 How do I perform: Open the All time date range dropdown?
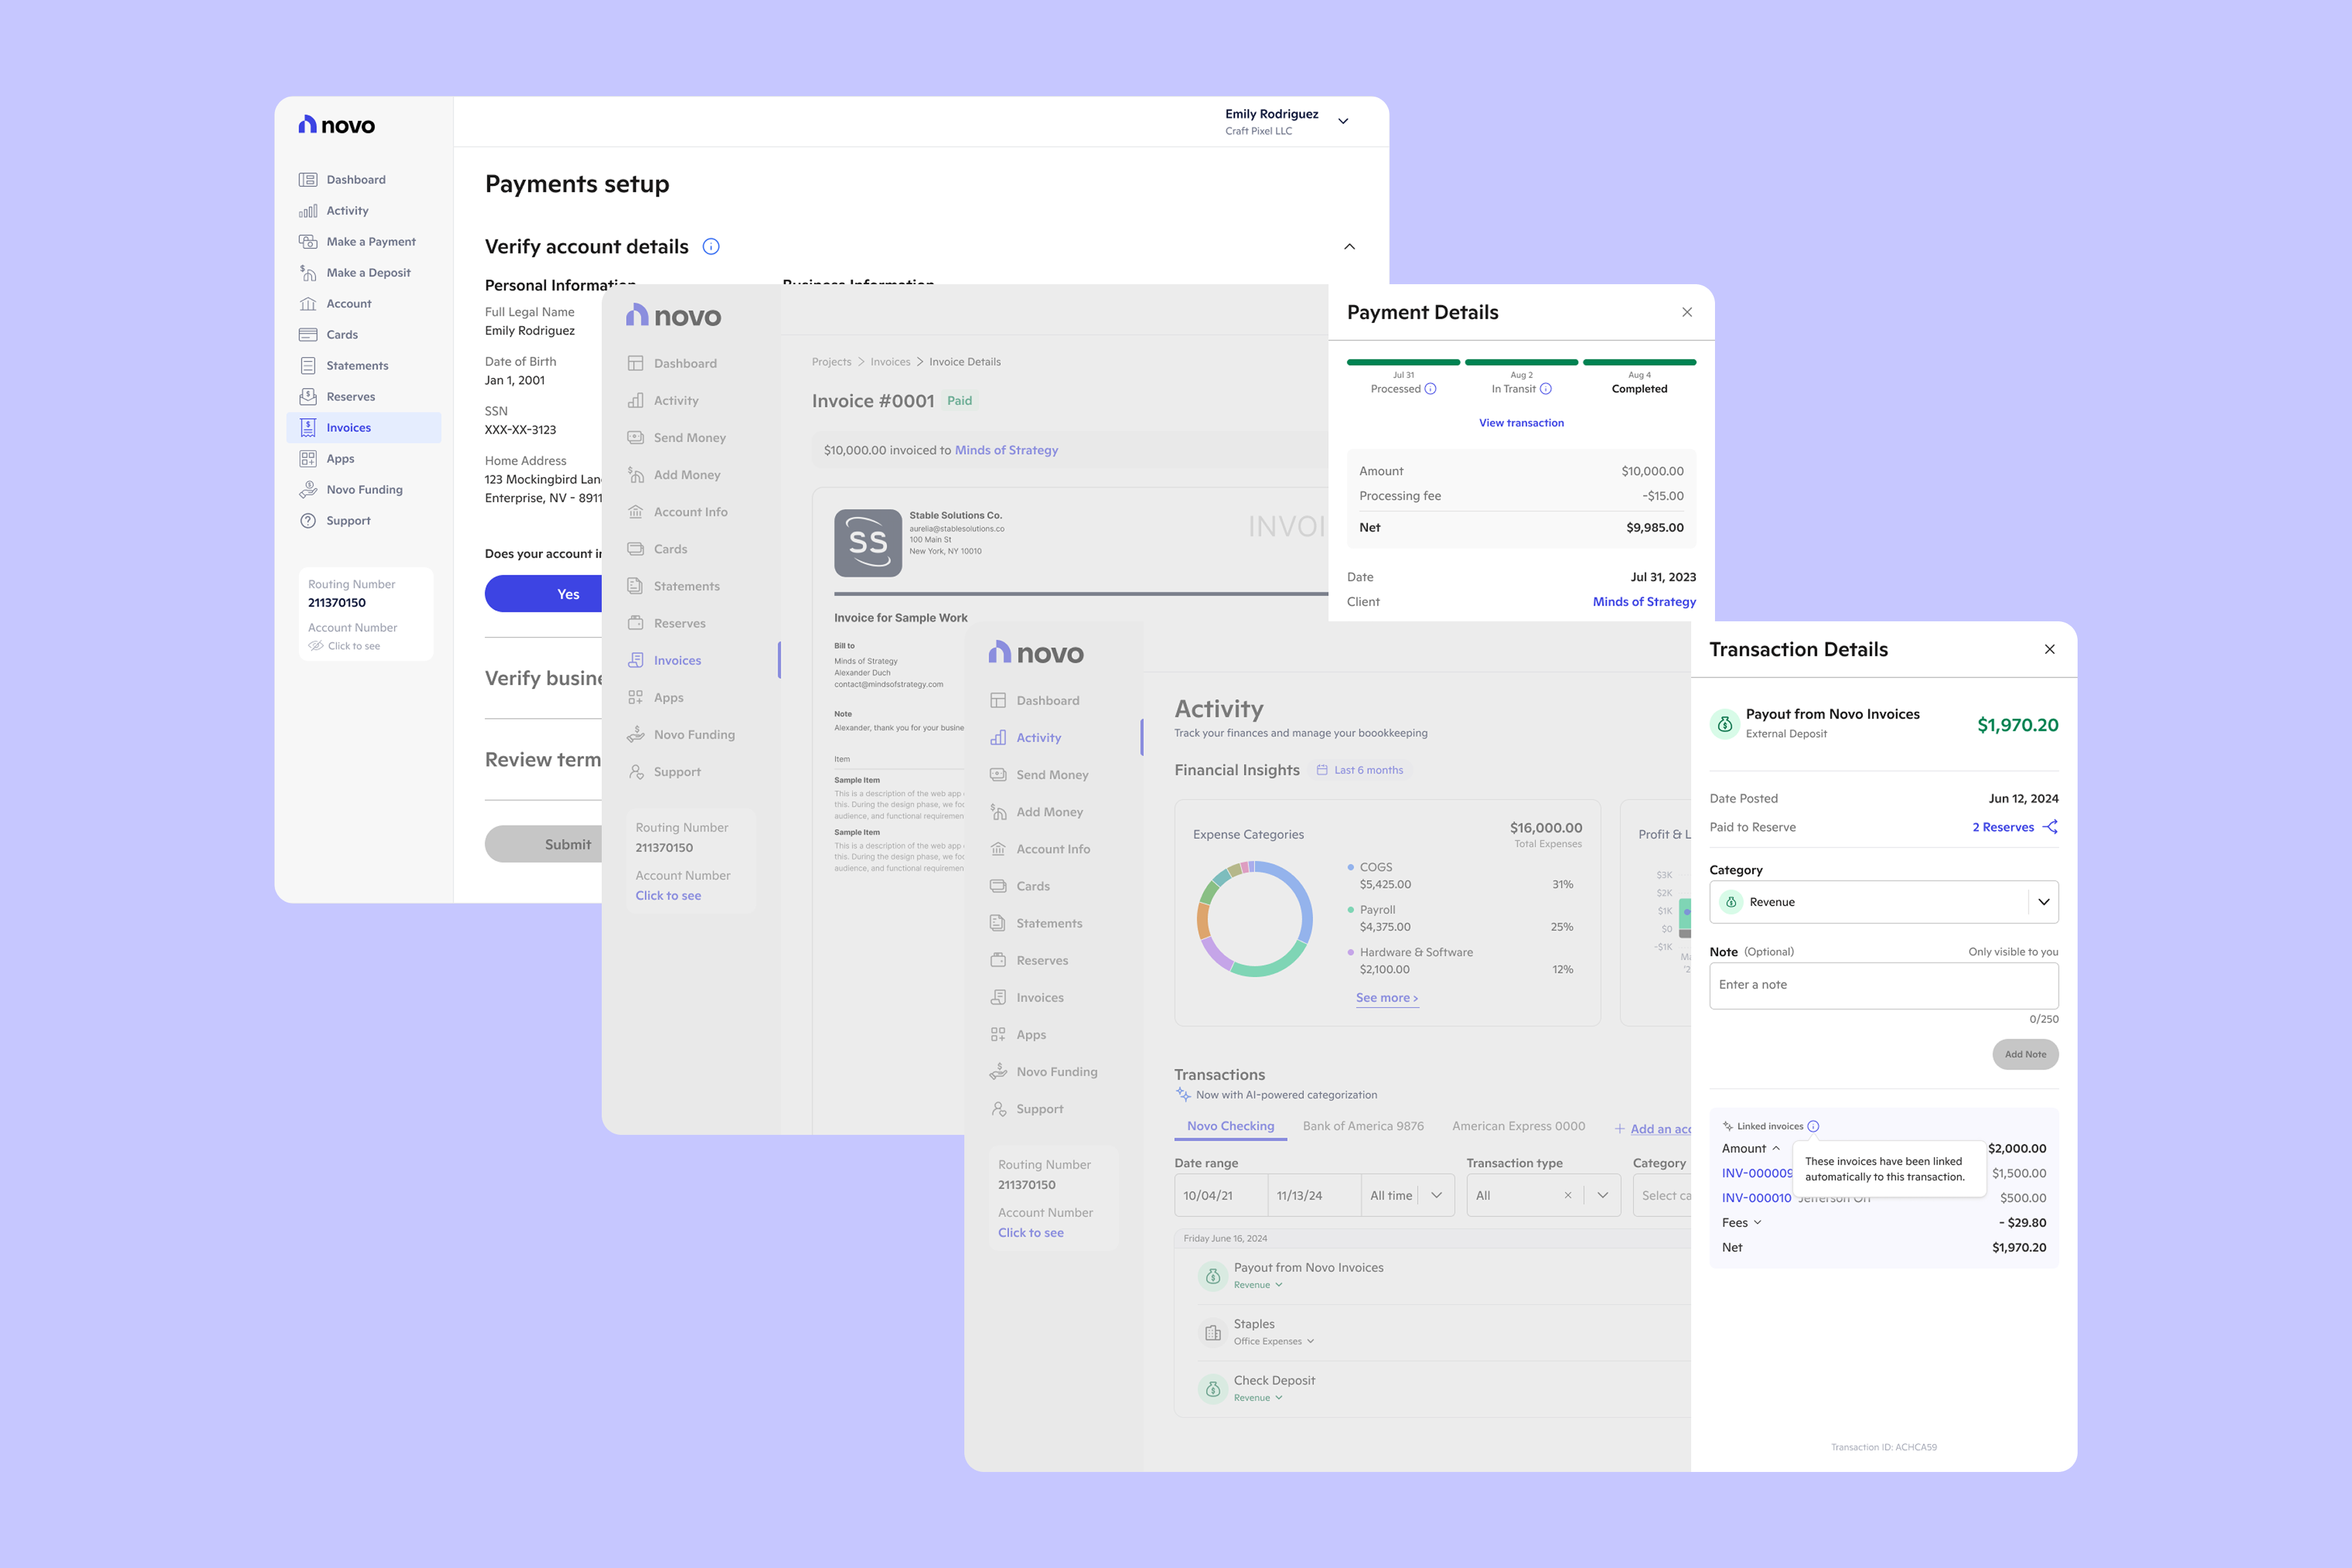pos(1407,1196)
